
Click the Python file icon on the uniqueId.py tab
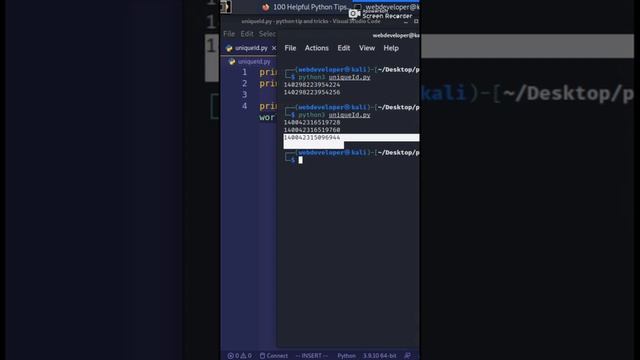click(229, 48)
